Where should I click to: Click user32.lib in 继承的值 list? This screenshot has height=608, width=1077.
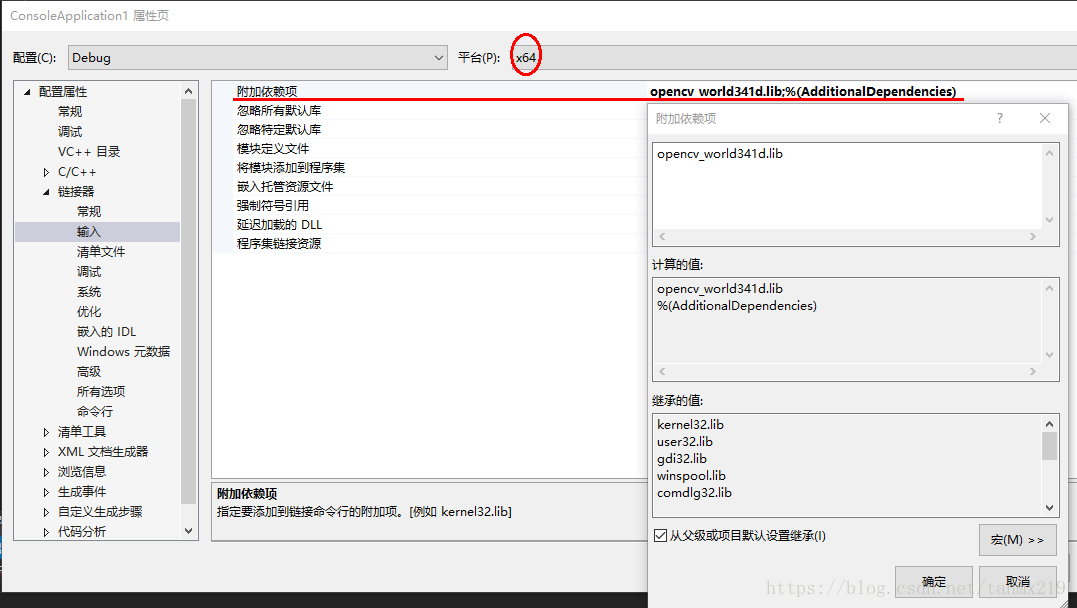685,442
